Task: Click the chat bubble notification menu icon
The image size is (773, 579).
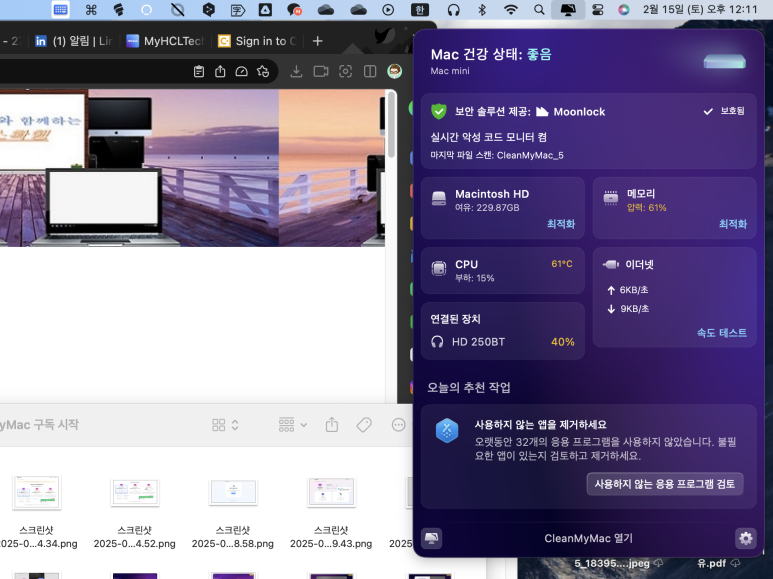Action: coord(294,9)
